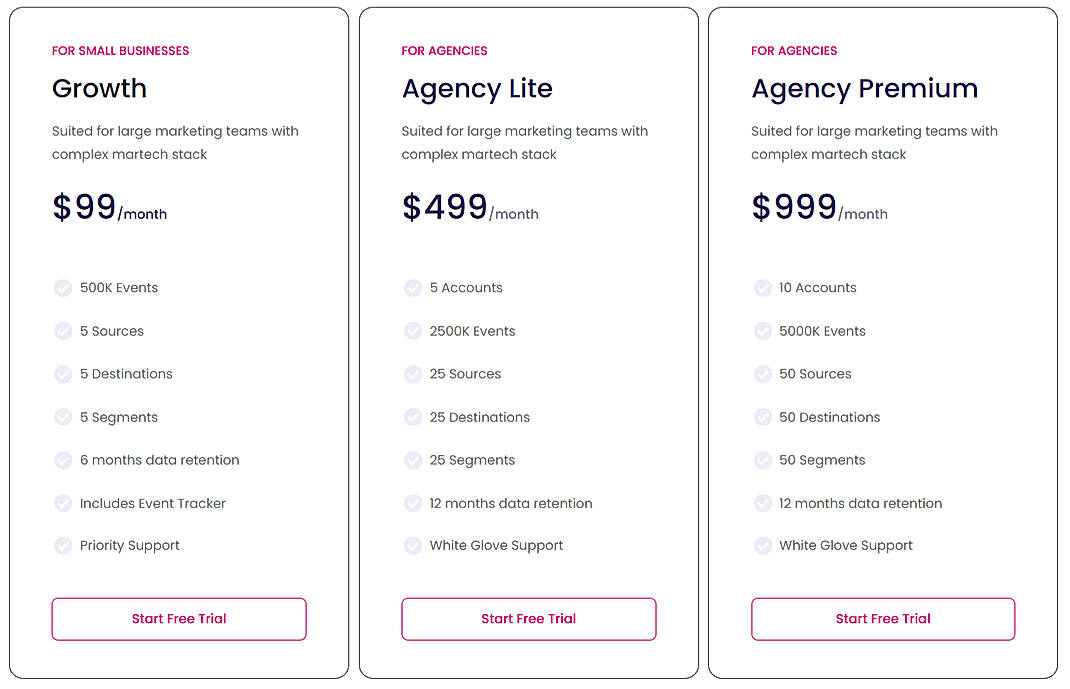
Task: Click the checkmark beside 5000K Events
Action: point(763,331)
